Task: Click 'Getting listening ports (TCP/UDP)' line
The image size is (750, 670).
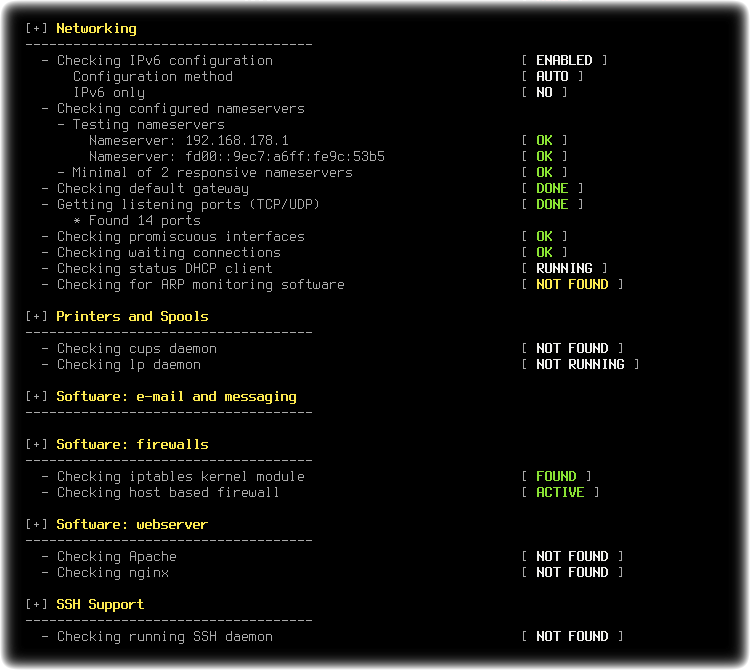Action: coord(188,205)
